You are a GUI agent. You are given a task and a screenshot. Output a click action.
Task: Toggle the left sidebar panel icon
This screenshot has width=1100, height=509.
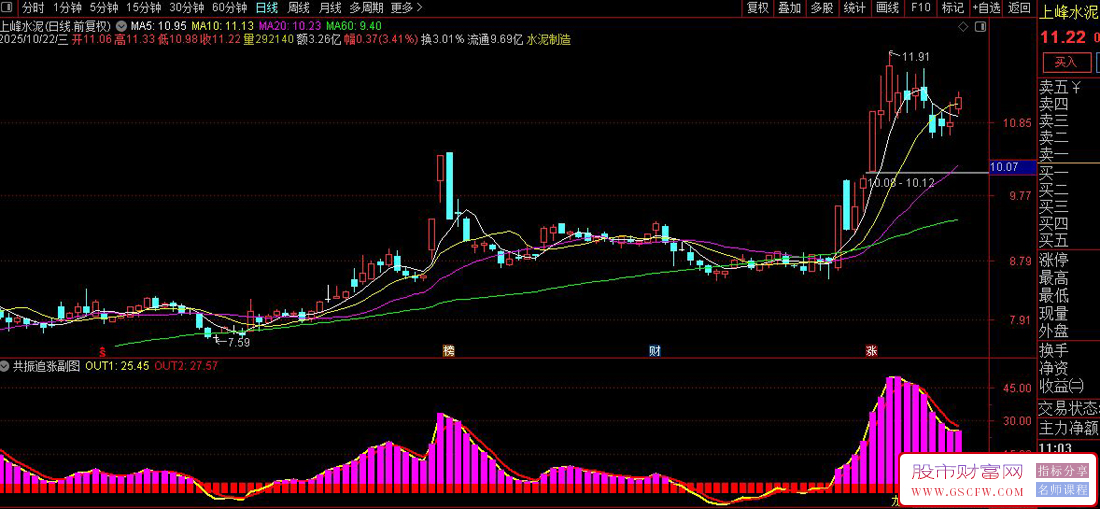pos(9,8)
